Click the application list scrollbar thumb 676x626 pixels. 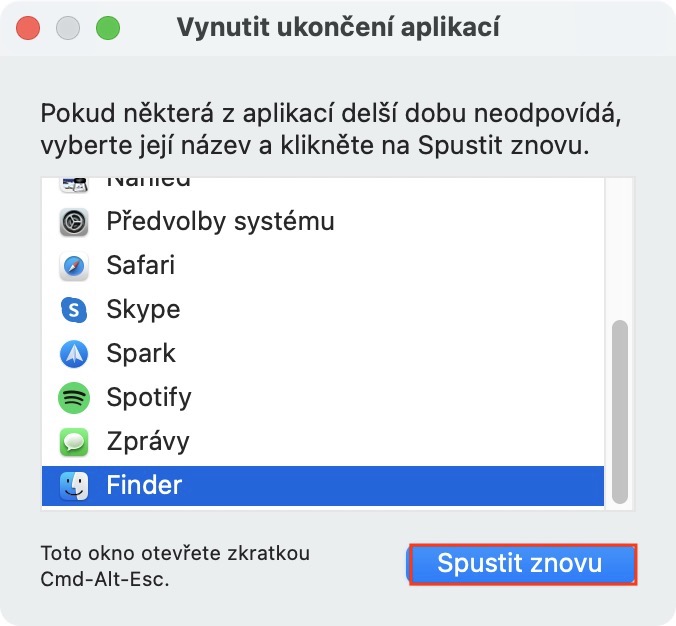click(620, 410)
